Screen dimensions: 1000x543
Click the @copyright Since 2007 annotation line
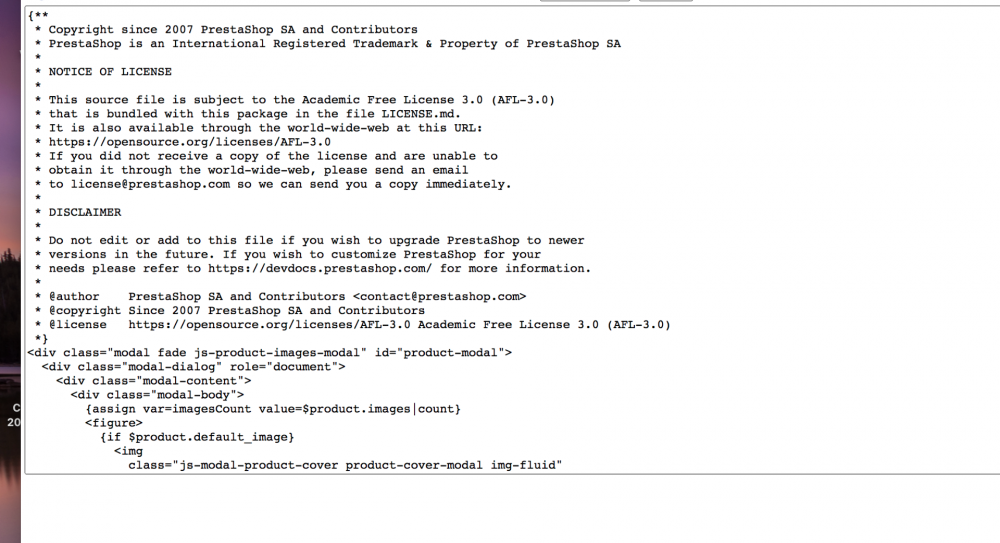tap(230, 311)
